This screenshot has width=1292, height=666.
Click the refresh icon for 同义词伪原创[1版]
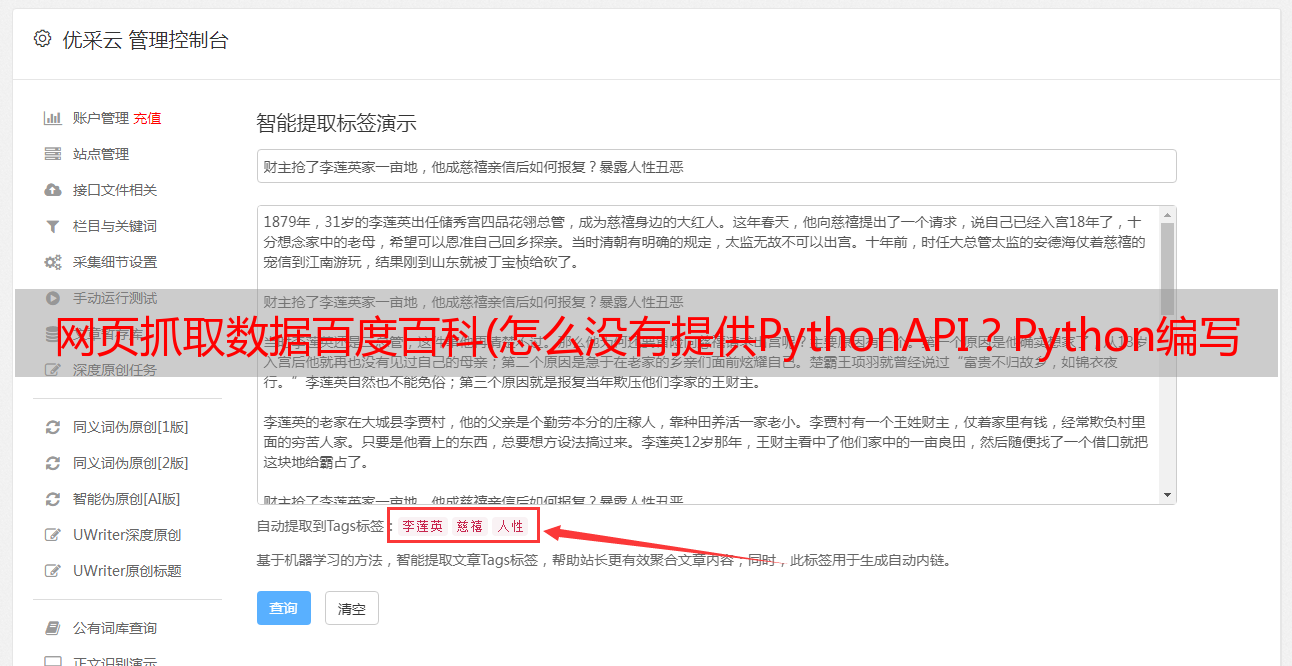pos(53,427)
